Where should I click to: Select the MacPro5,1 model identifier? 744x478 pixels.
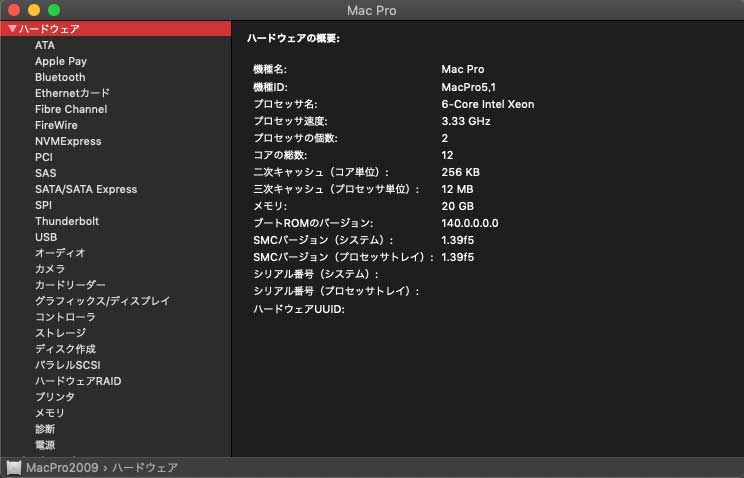[468, 87]
